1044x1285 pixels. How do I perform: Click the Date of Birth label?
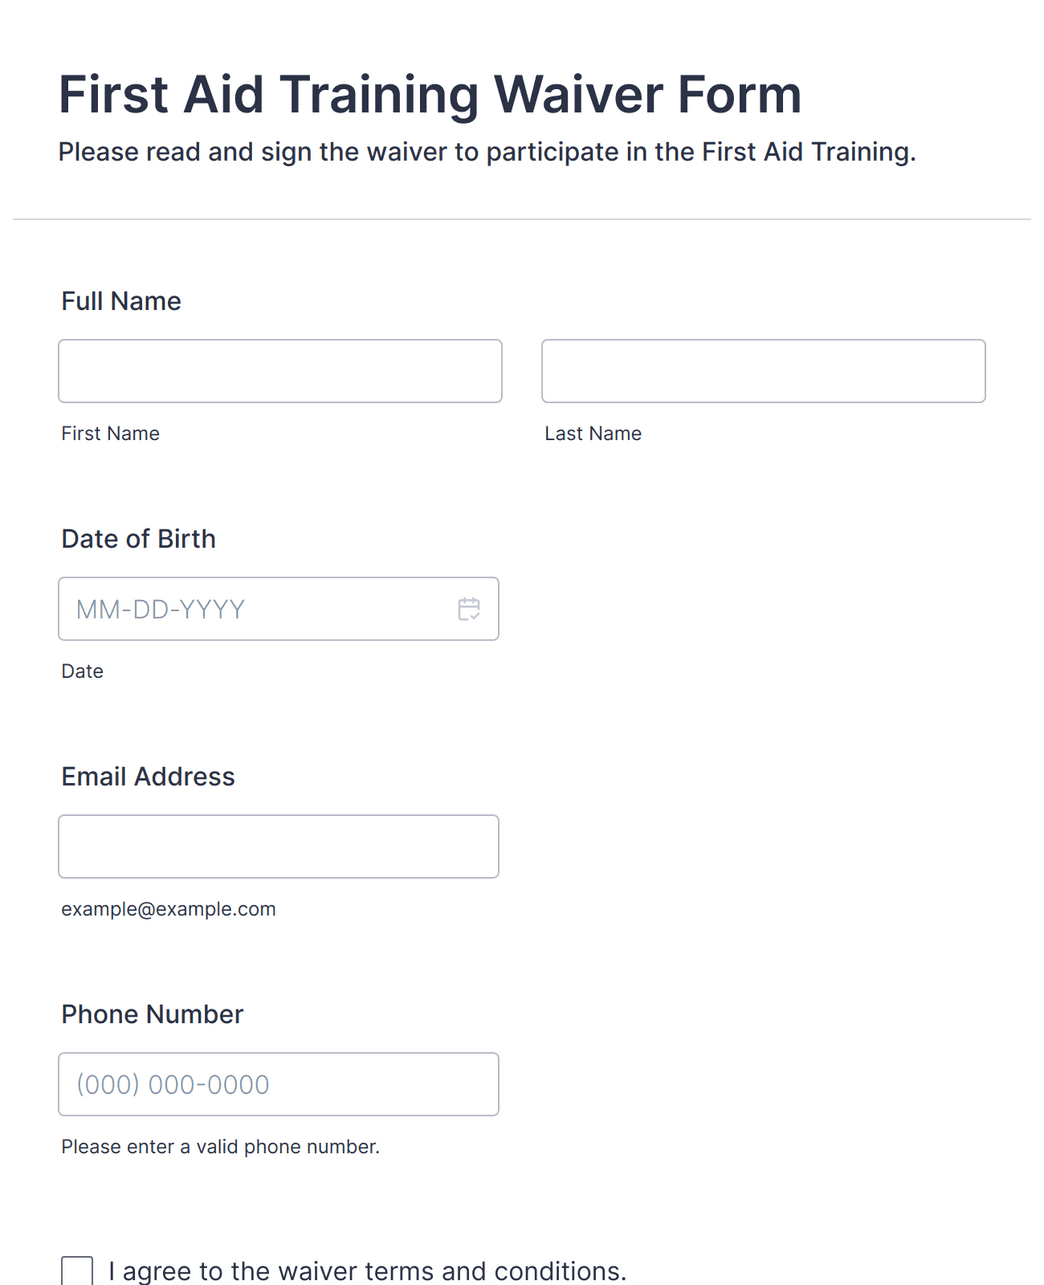(x=138, y=539)
